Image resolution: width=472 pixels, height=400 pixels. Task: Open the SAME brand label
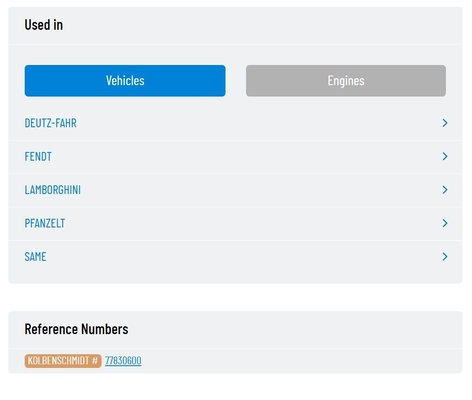pyautogui.click(x=35, y=256)
